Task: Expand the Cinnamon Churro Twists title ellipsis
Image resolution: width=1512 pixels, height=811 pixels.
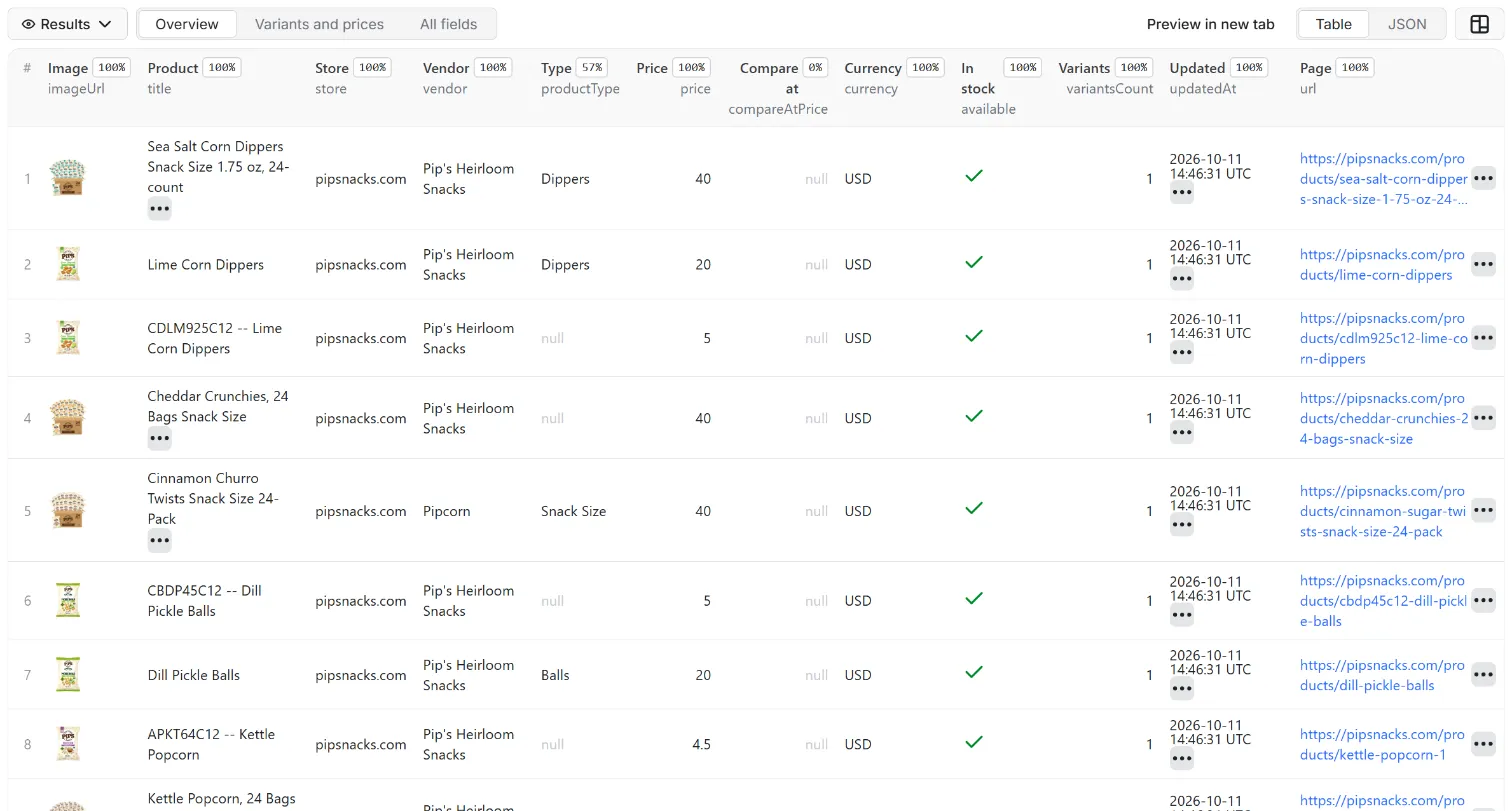Action: 159,541
